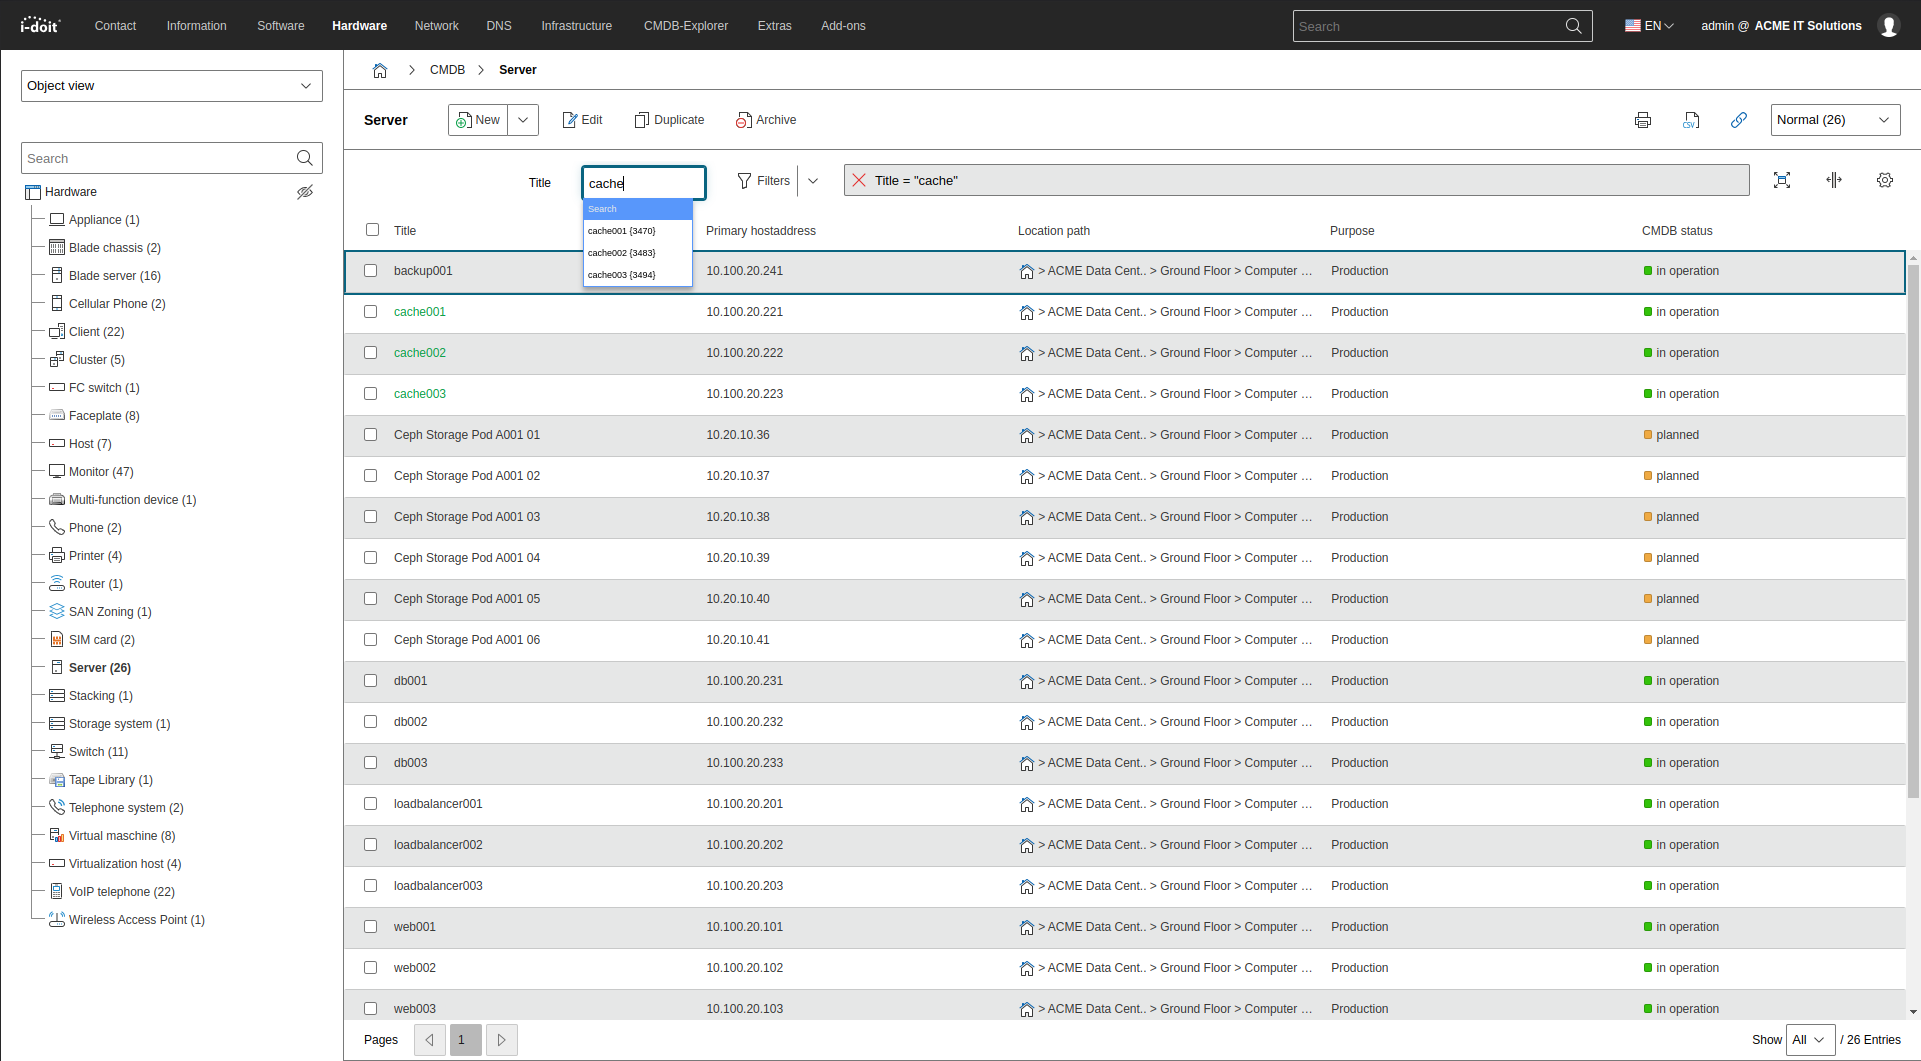Open the Show All entries dropdown
The height and width of the screenshot is (1061, 1921).
[x=1810, y=1040]
